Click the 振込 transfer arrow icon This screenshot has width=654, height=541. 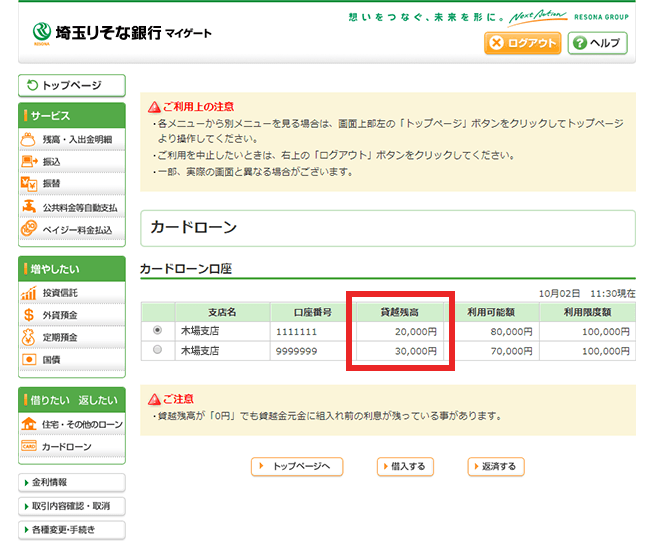point(29,161)
